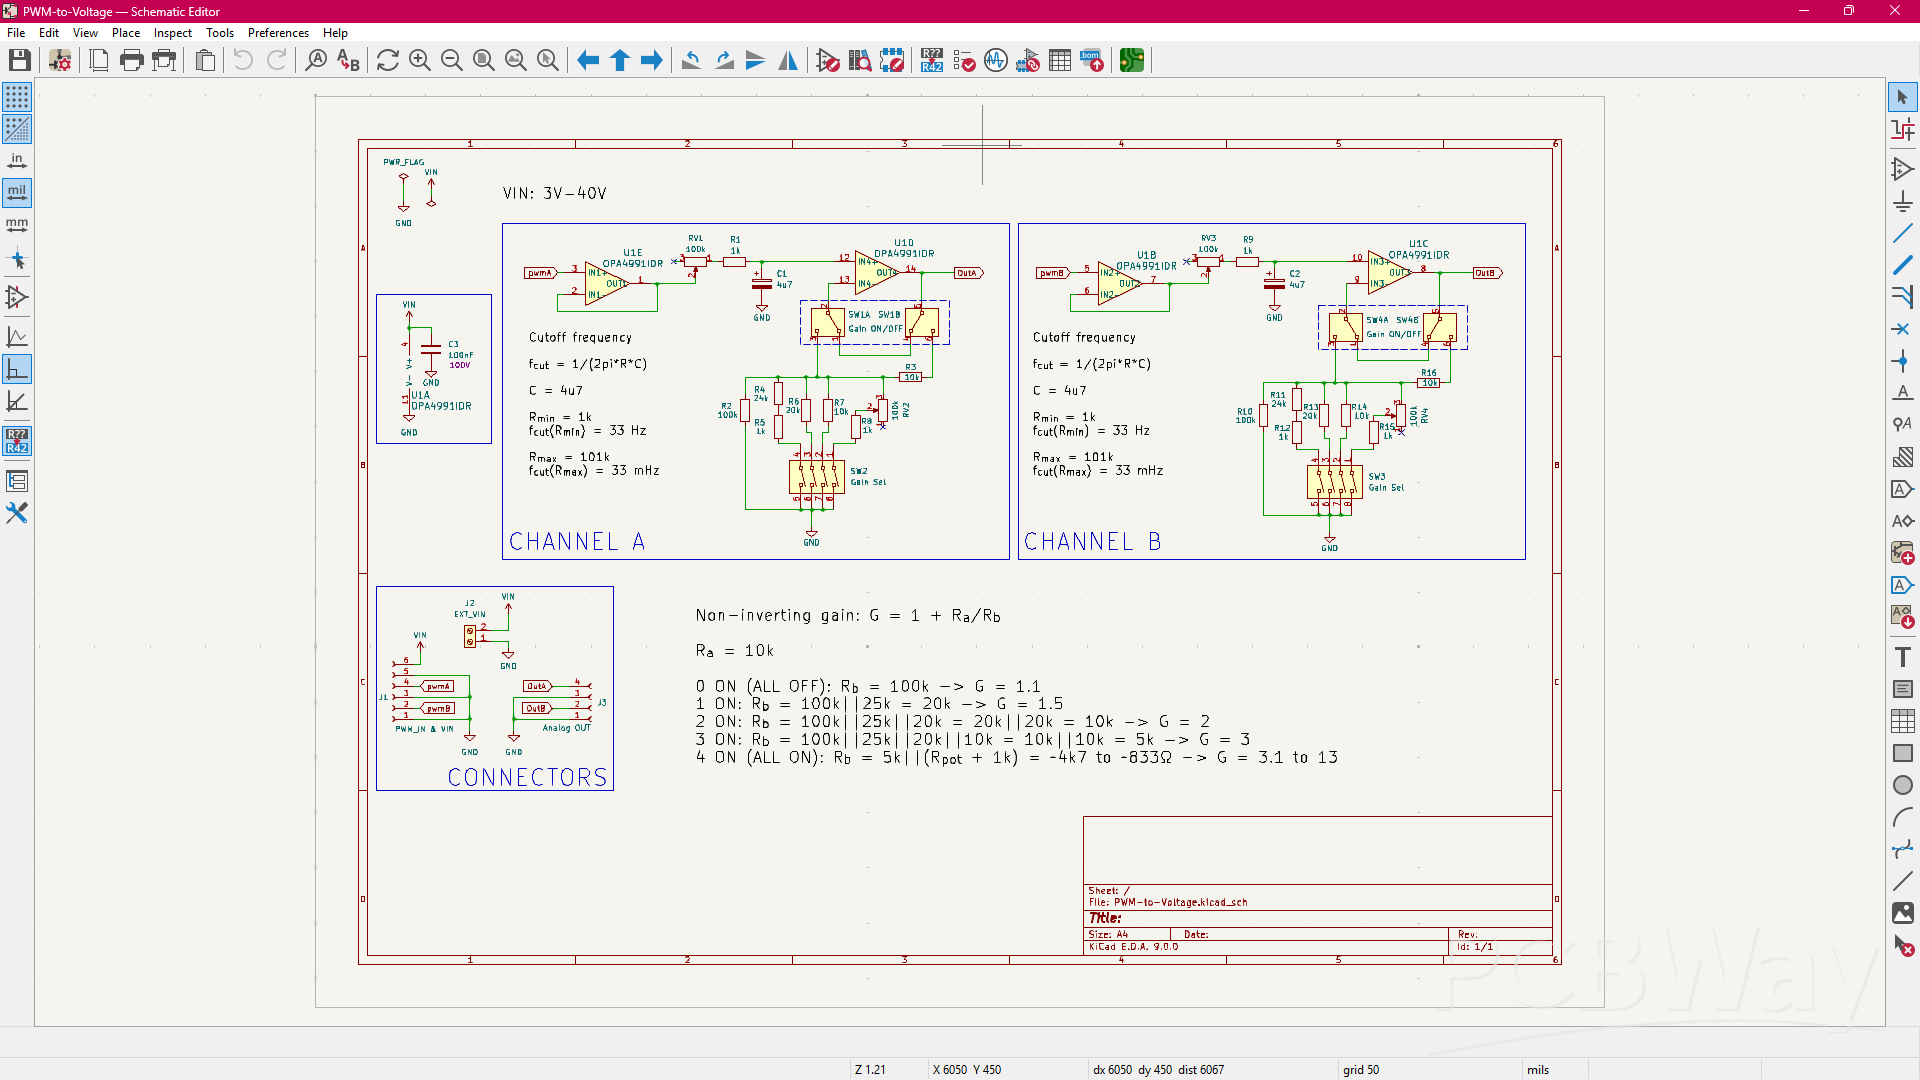Export the bill of materials

click(x=1092, y=60)
